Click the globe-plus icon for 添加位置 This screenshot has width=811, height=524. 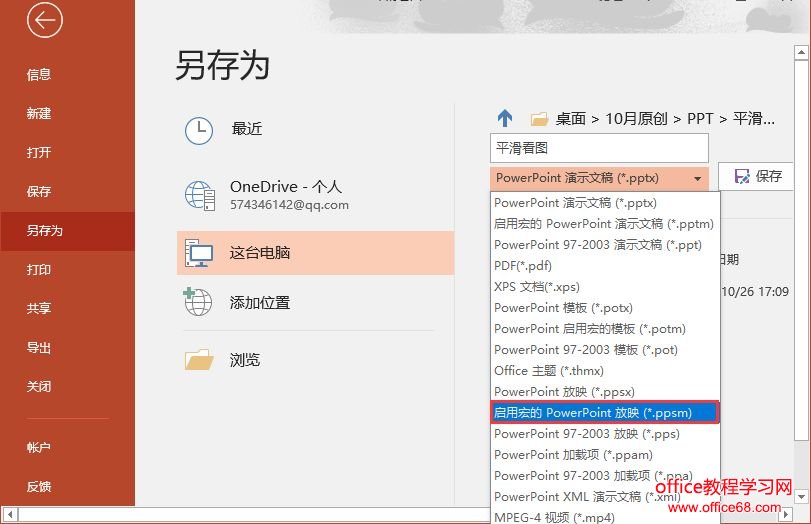coord(198,302)
